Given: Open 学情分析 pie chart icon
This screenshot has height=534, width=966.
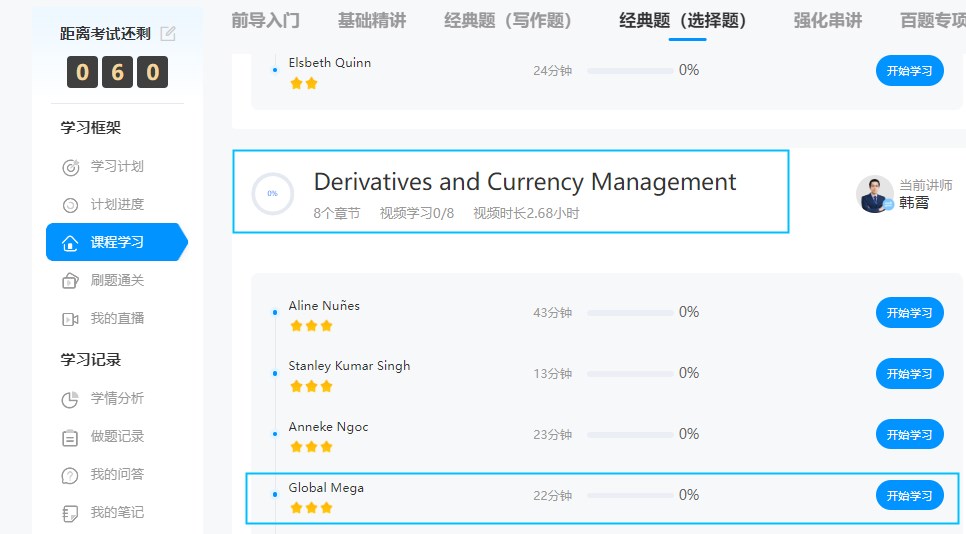Looking at the screenshot, I should [x=70, y=399].
